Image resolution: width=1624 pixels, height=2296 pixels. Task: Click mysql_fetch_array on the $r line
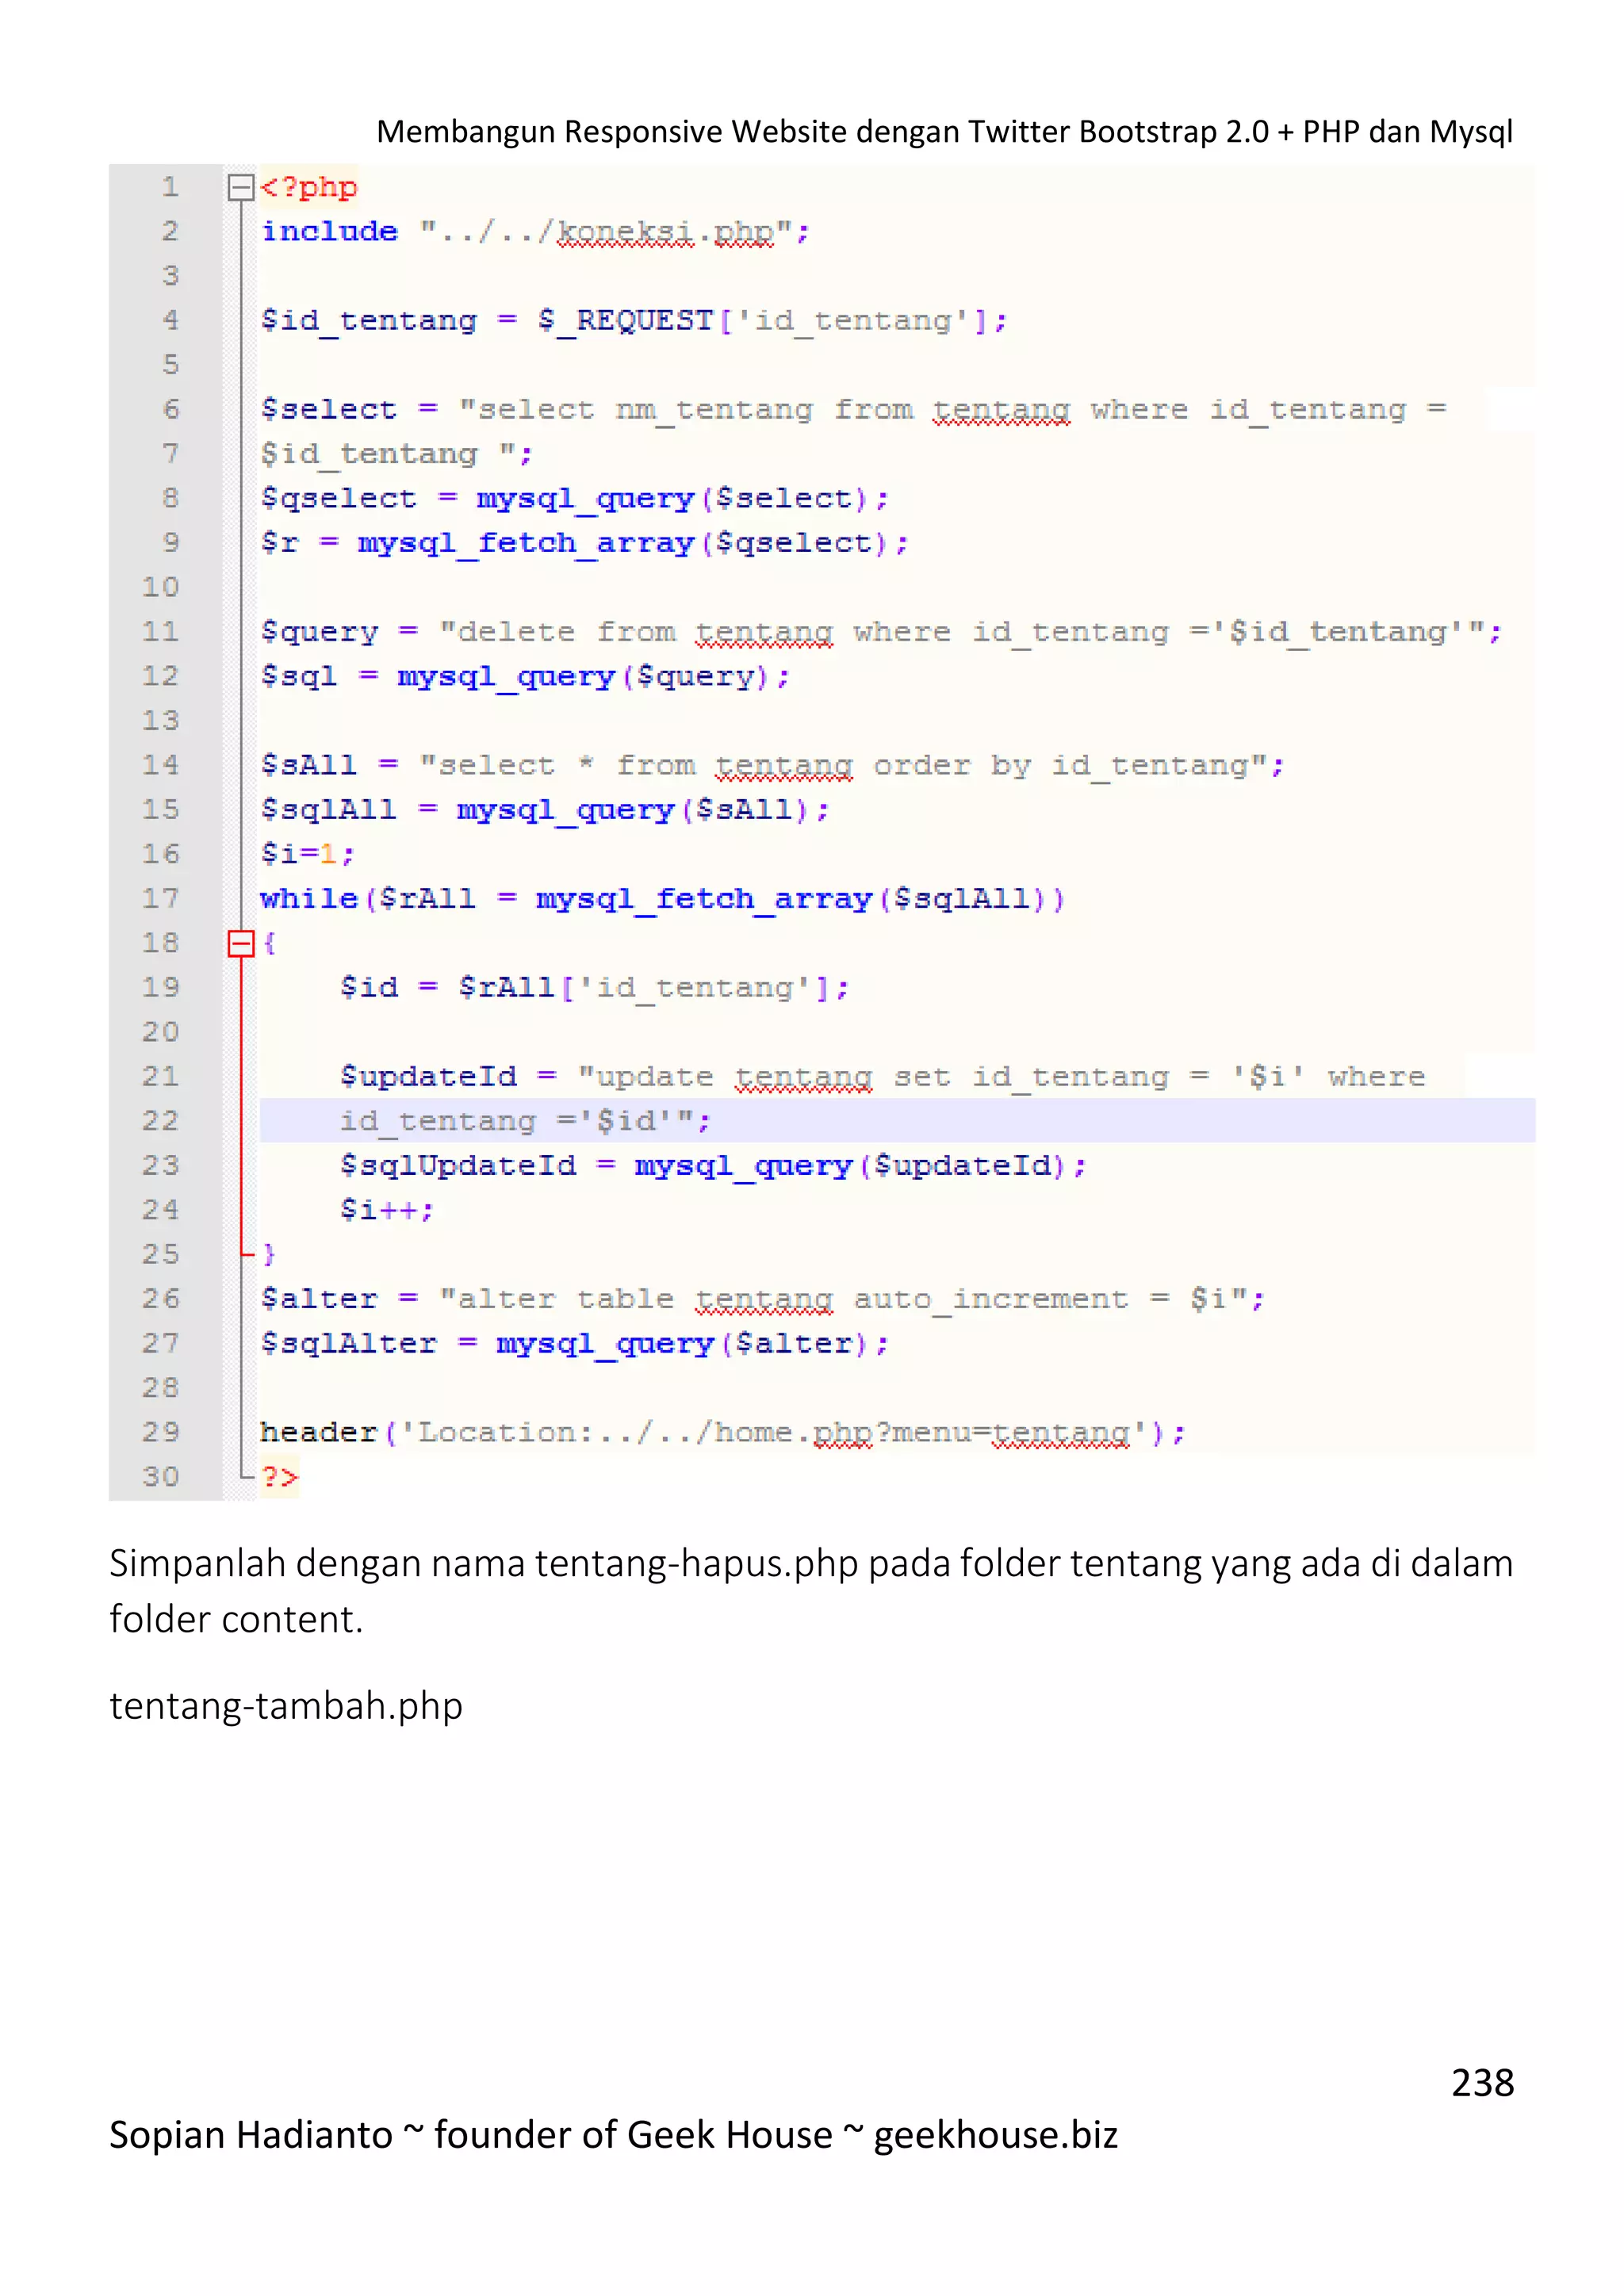coord(526,543)
